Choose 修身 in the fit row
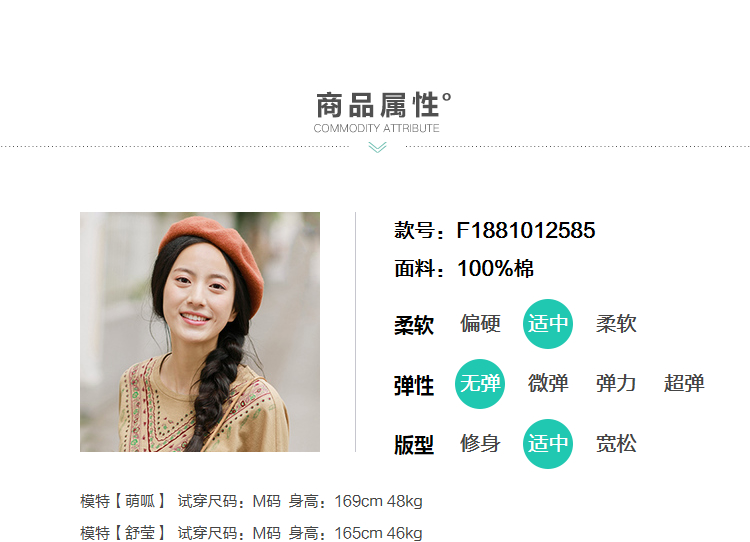Screen dimensions: 750x542 480,443
